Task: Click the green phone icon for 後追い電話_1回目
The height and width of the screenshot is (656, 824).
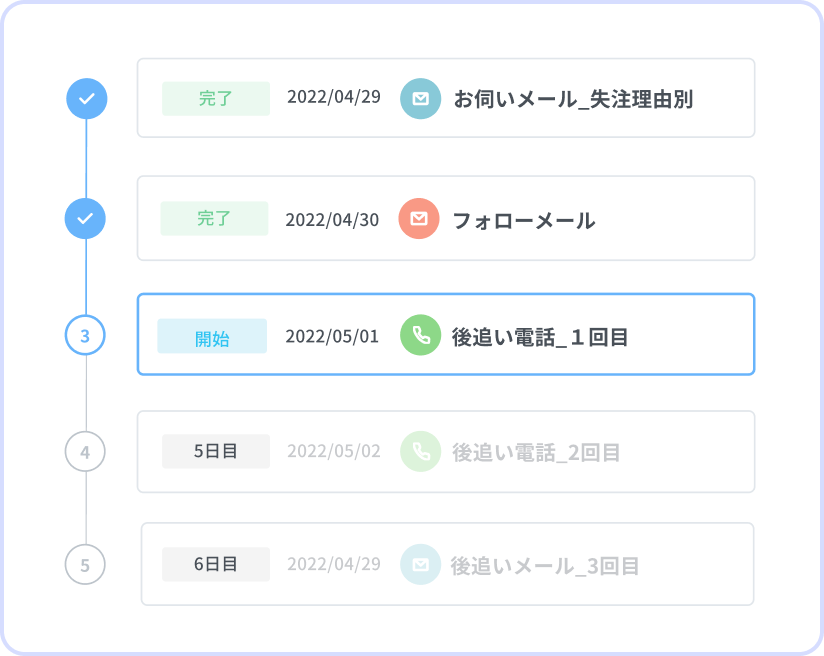Action: [420, 335]
